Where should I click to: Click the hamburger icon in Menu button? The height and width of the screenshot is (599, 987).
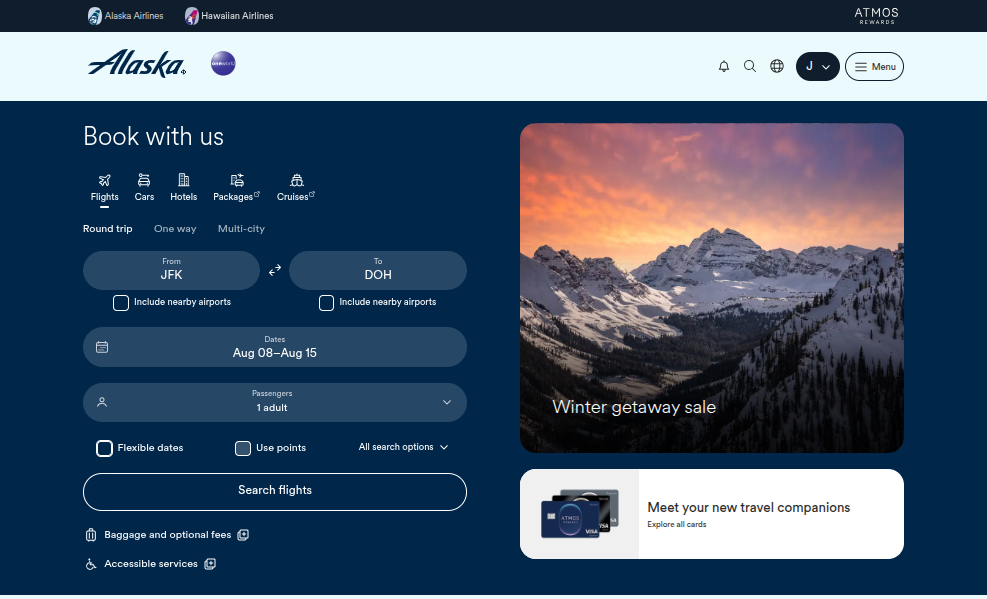pyautogui.click(x=860, y=67)
